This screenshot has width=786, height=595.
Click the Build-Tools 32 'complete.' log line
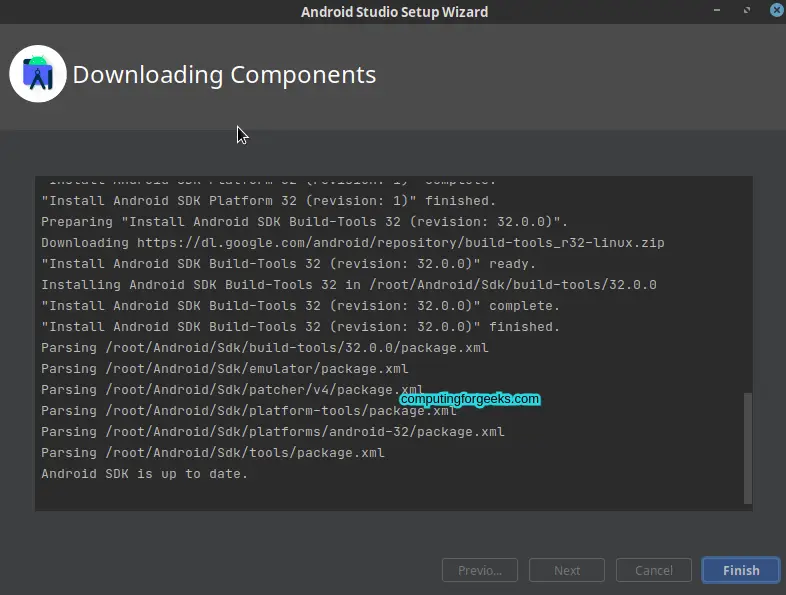[300, 305]
